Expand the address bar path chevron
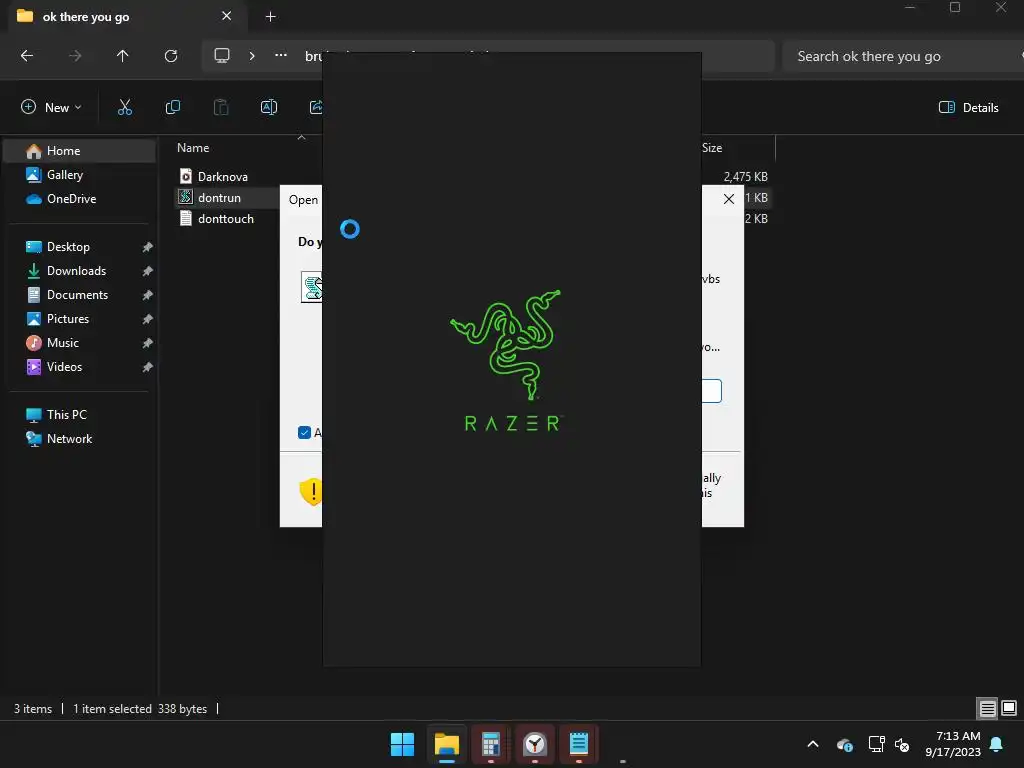 pos(252,56)
